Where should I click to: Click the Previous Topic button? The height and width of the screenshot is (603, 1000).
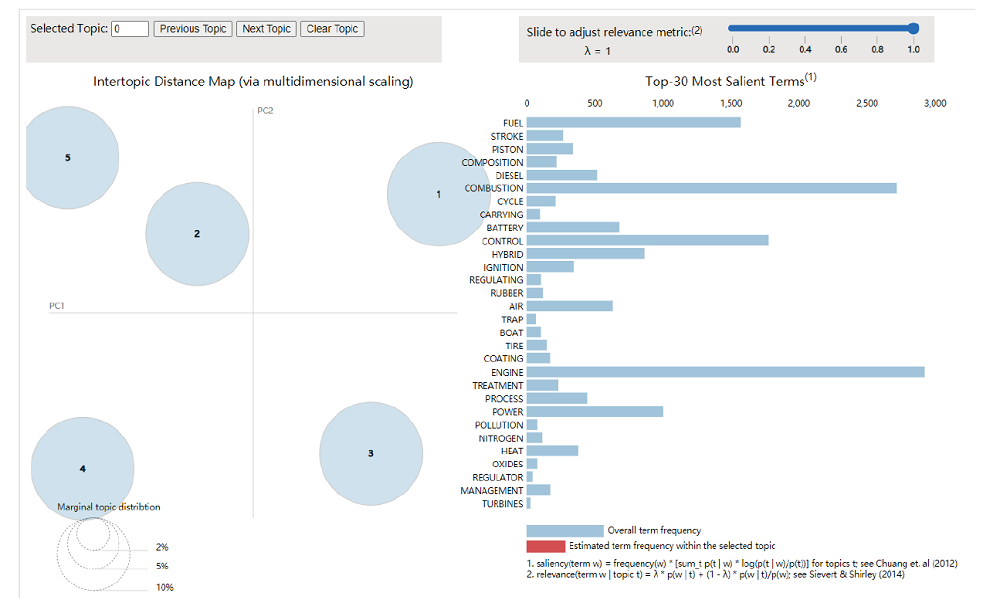[x=193, y=29]
